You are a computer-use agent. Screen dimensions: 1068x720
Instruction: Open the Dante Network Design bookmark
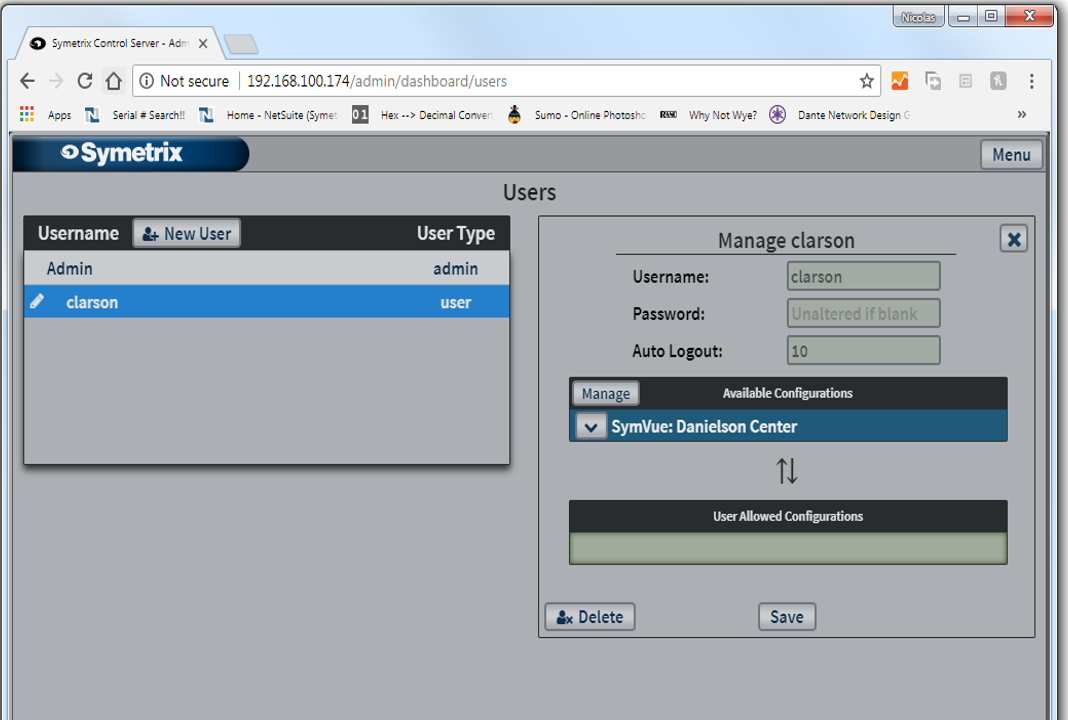(839, 115)
